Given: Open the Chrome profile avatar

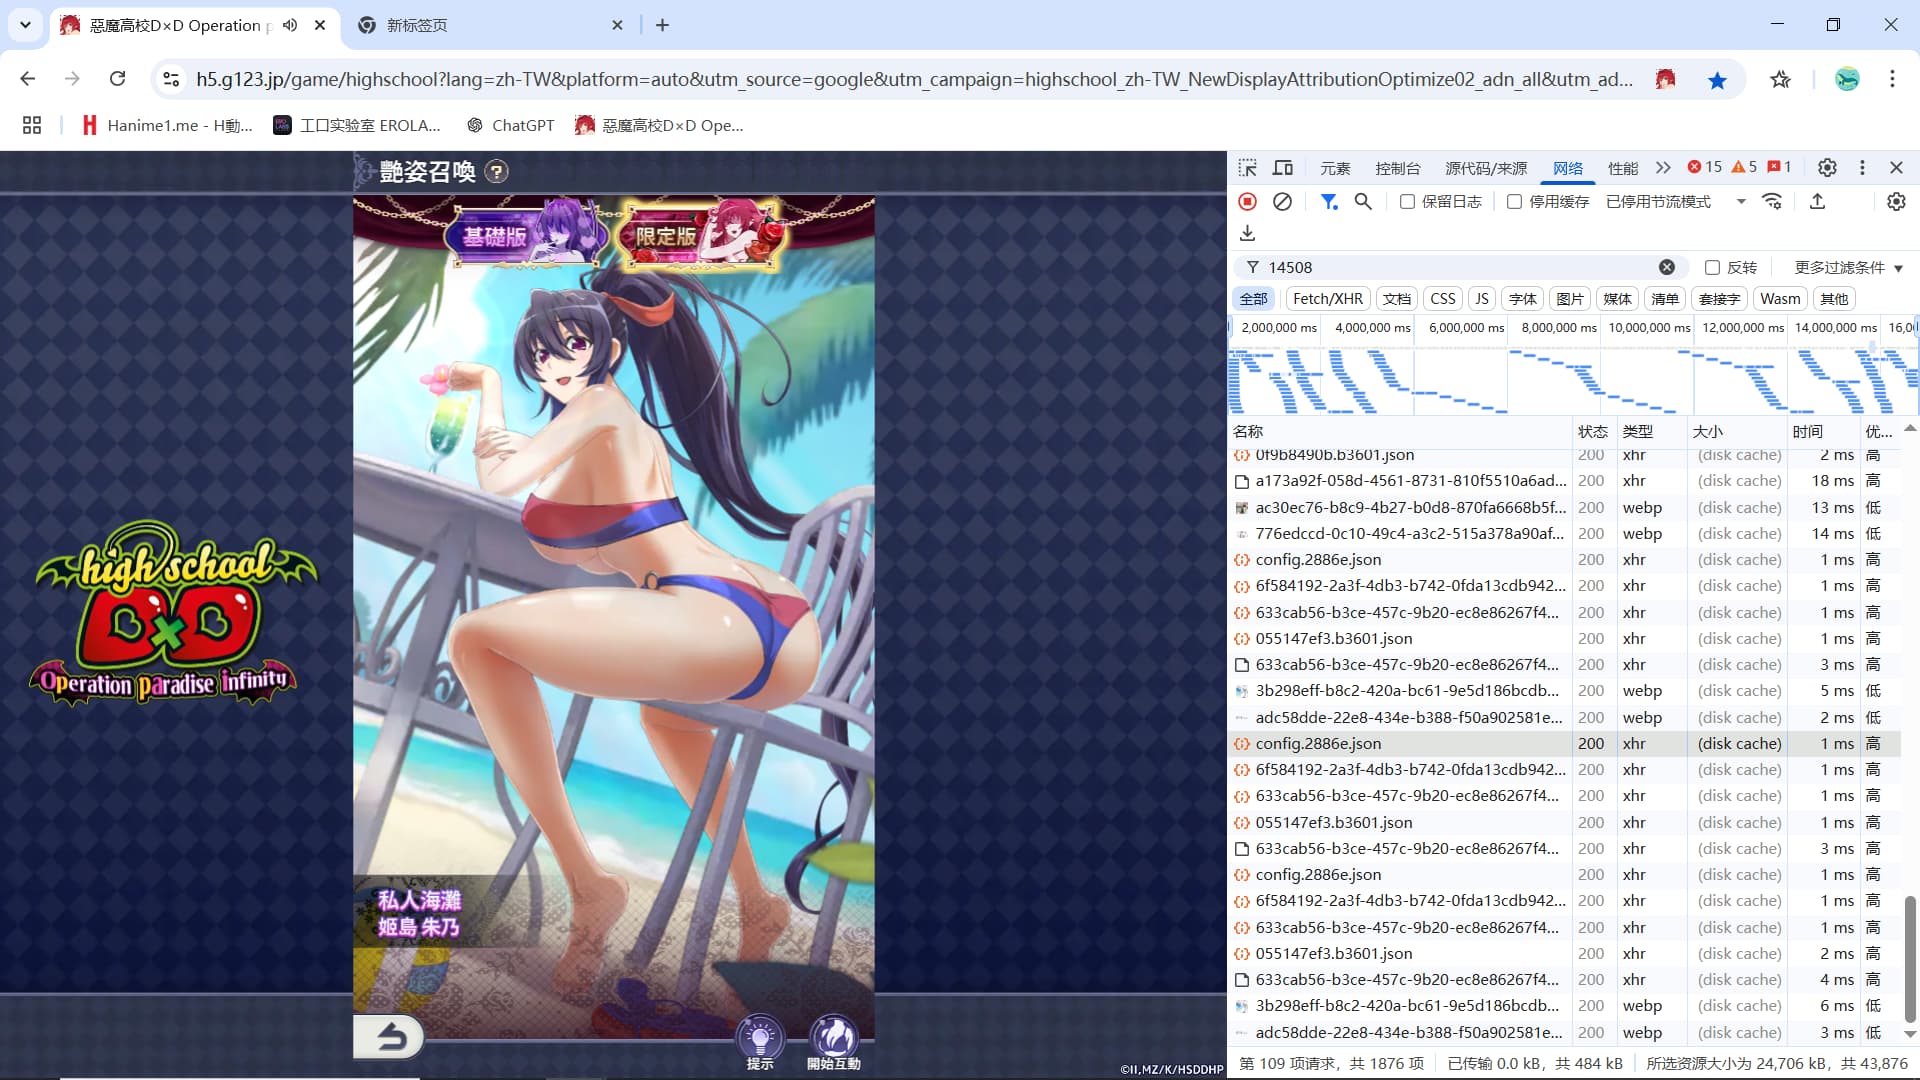Looking at the screenshot, I should pos(1847,79).
